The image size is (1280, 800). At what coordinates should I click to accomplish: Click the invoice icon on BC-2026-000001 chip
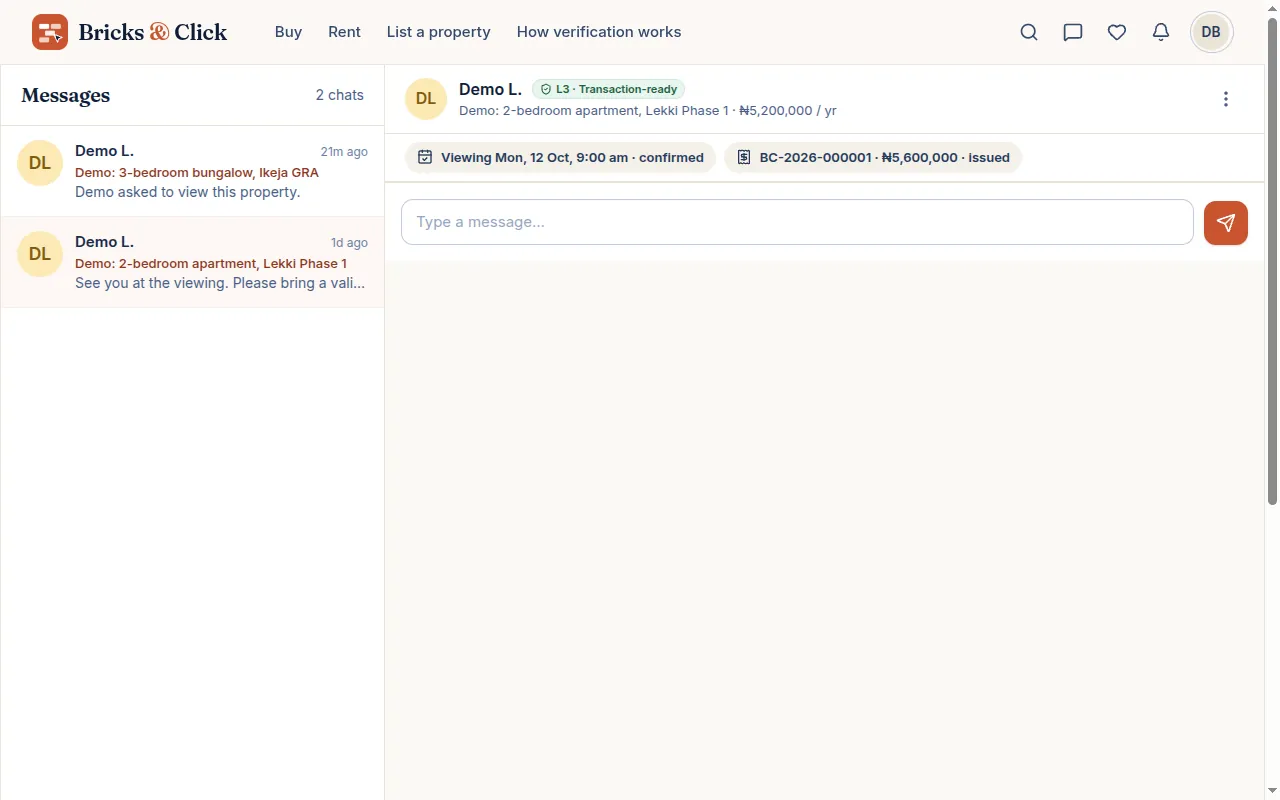(x=744, y=157)
